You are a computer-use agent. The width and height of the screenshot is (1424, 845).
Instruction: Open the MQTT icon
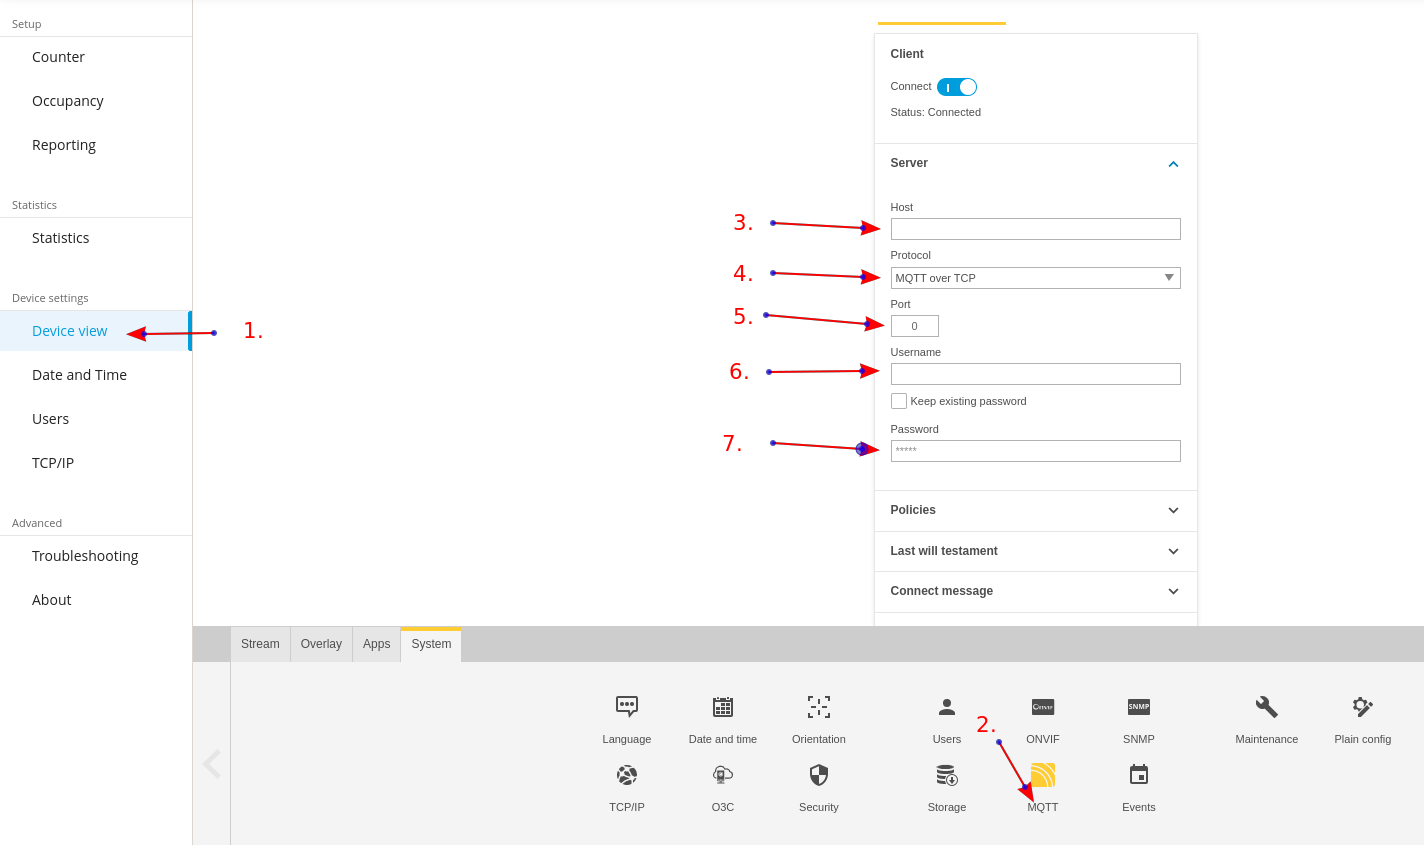point(1043,775)
